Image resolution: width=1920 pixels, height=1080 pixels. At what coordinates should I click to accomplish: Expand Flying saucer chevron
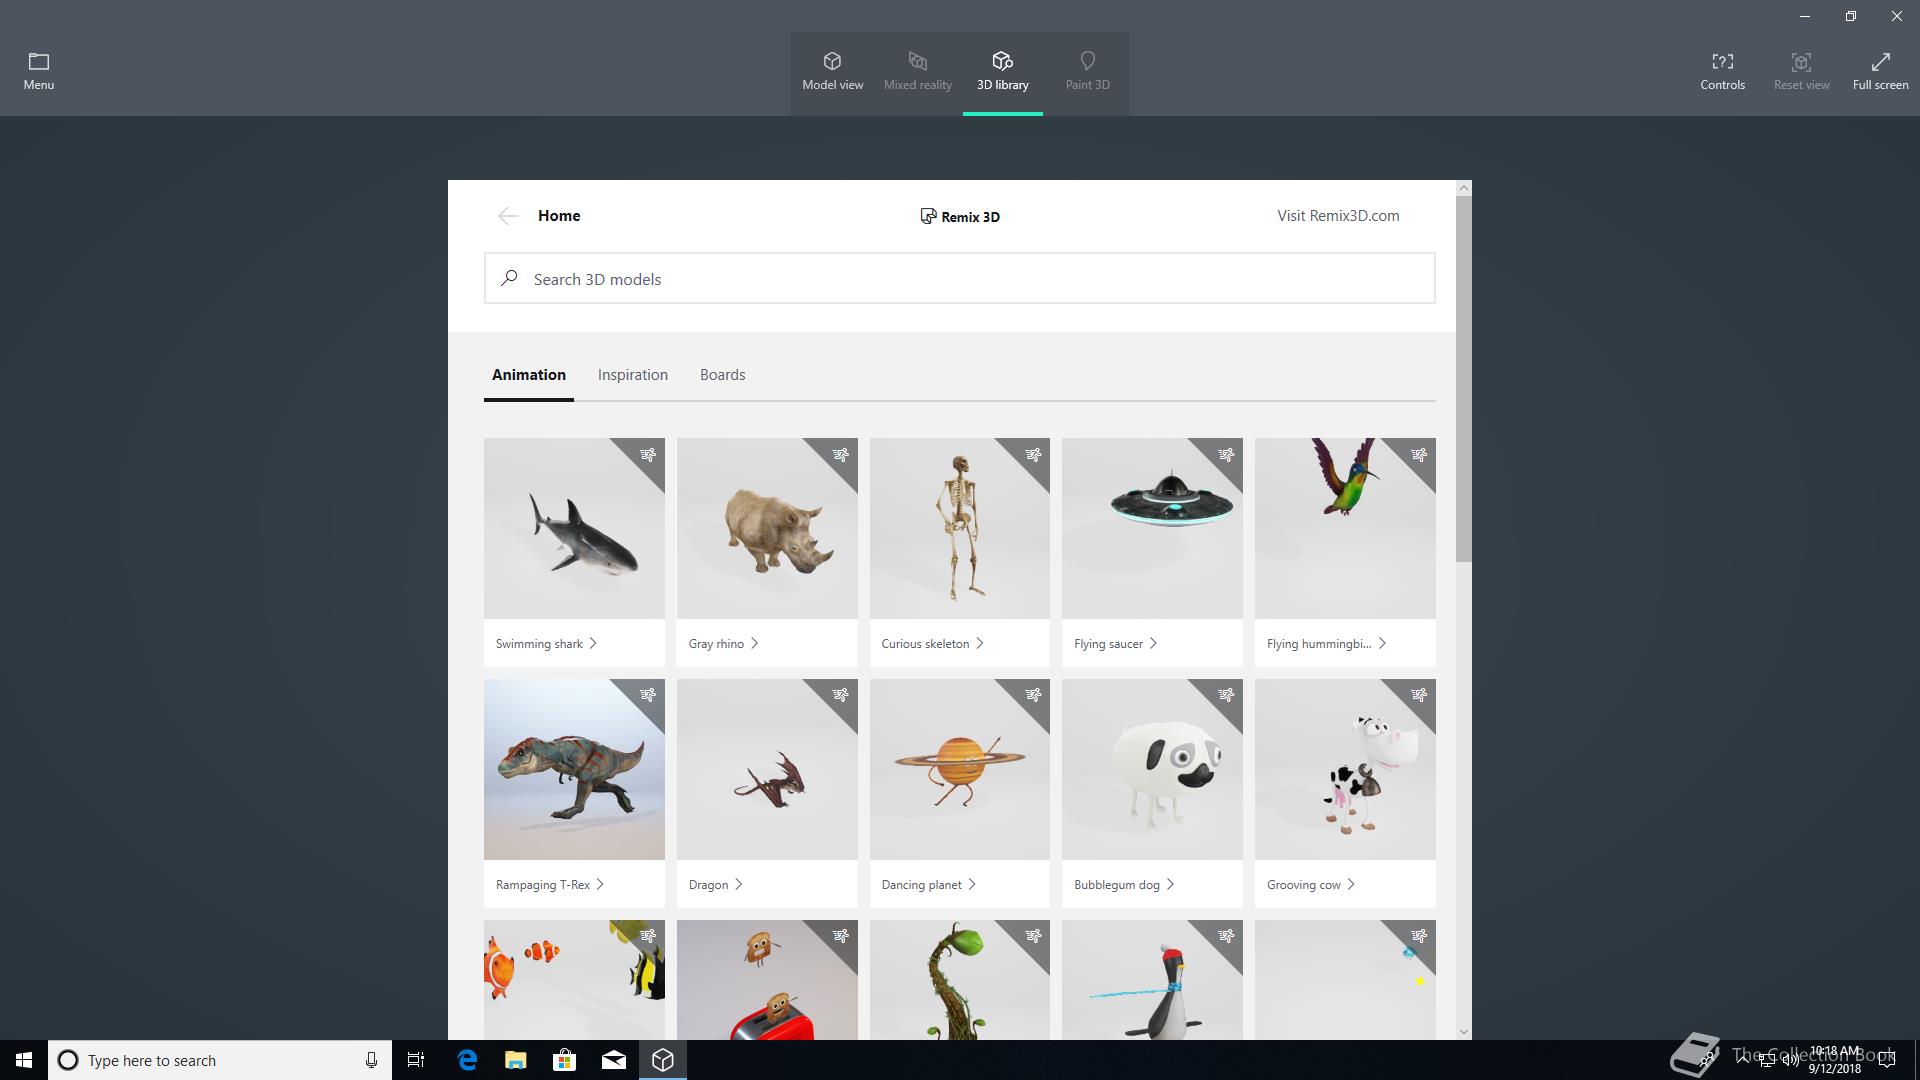(1153, 643)
